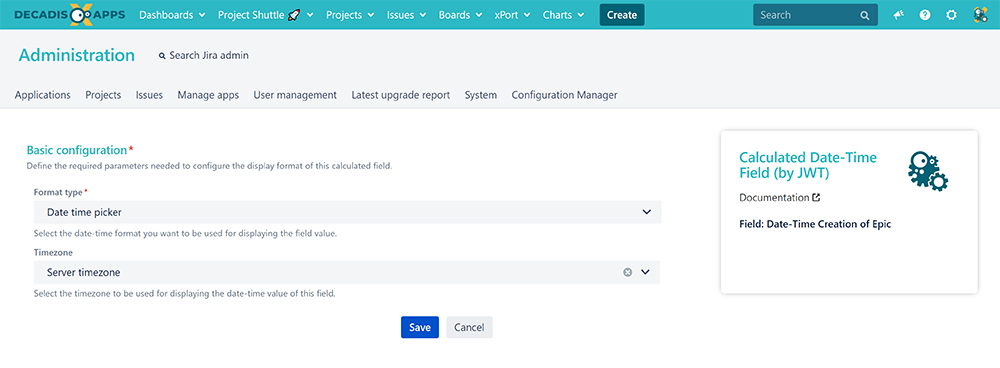The height and width of the screenshot is (368, 1000).
Task: Click the Basic configuration heading
Action: coord(77,151)
